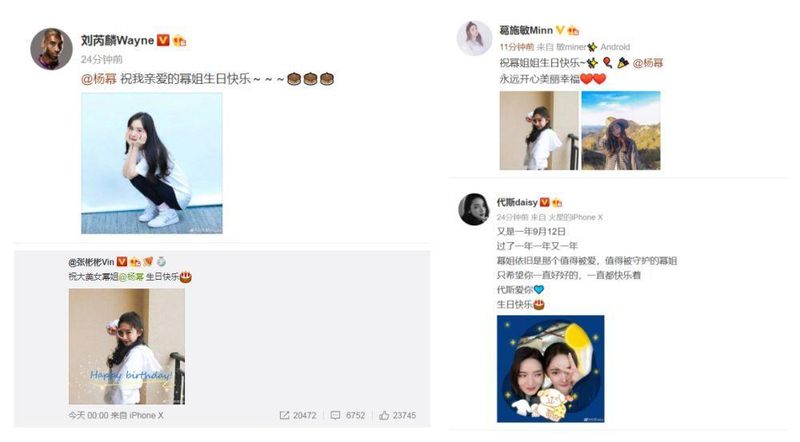The width and height of the screenshot is (800, 442).
Task: Click verified V badge beside 代斯daisy
Action: coord(544,202)
